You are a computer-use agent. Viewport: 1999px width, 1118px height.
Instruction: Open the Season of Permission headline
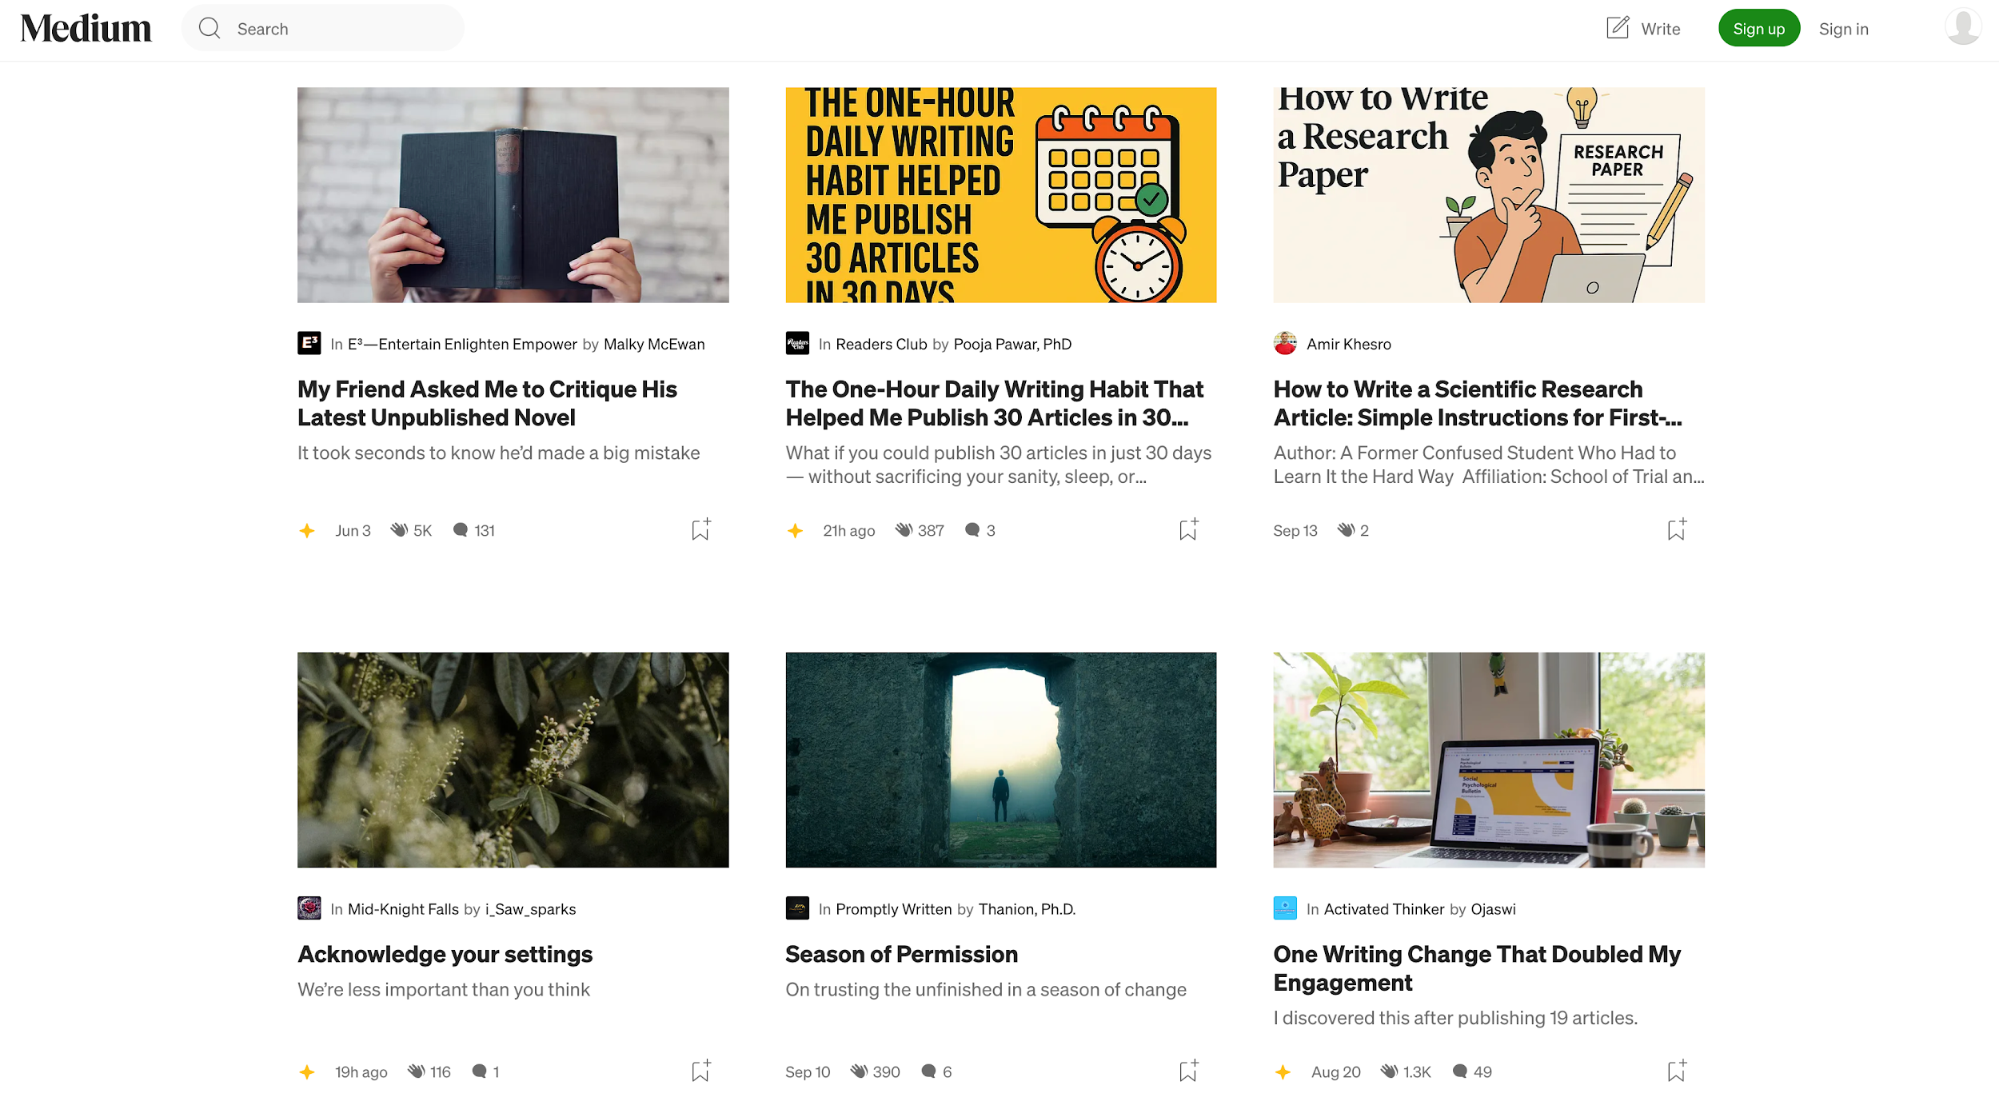(901, 954)
